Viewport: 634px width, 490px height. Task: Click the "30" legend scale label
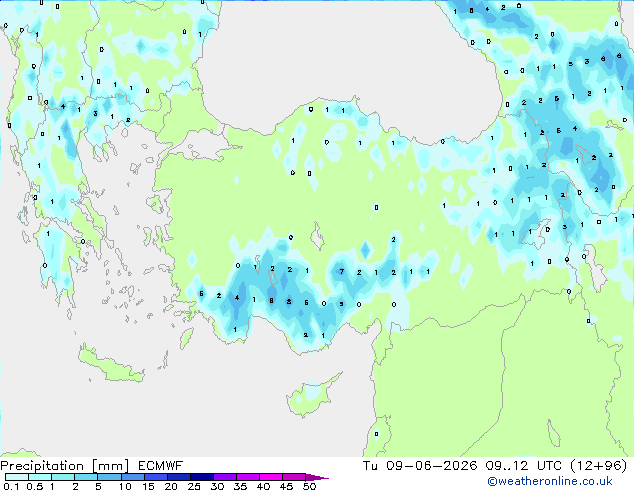(x=217, y=486)
